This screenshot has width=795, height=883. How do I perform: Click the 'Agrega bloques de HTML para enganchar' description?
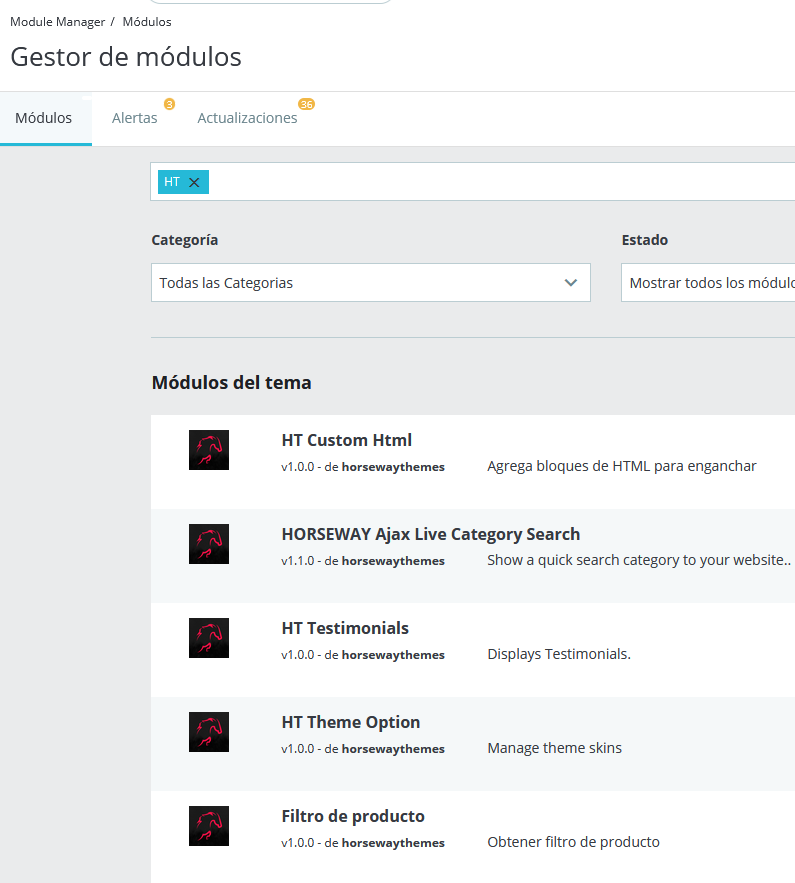point(622,466)
